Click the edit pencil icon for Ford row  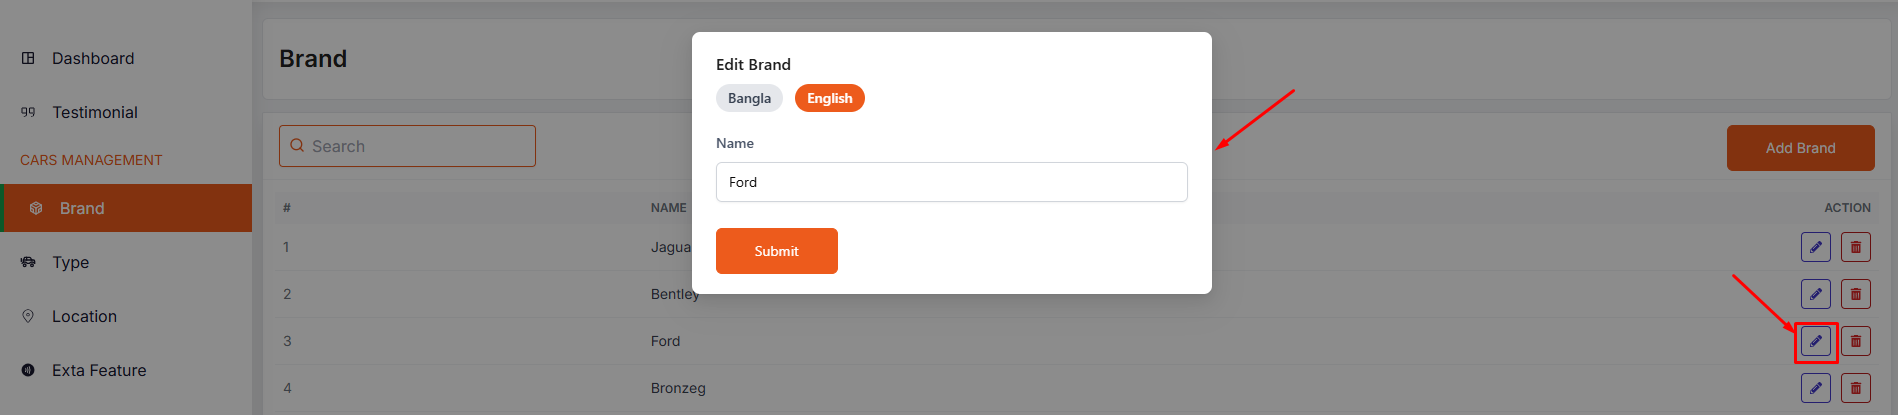pos(1815,341)
